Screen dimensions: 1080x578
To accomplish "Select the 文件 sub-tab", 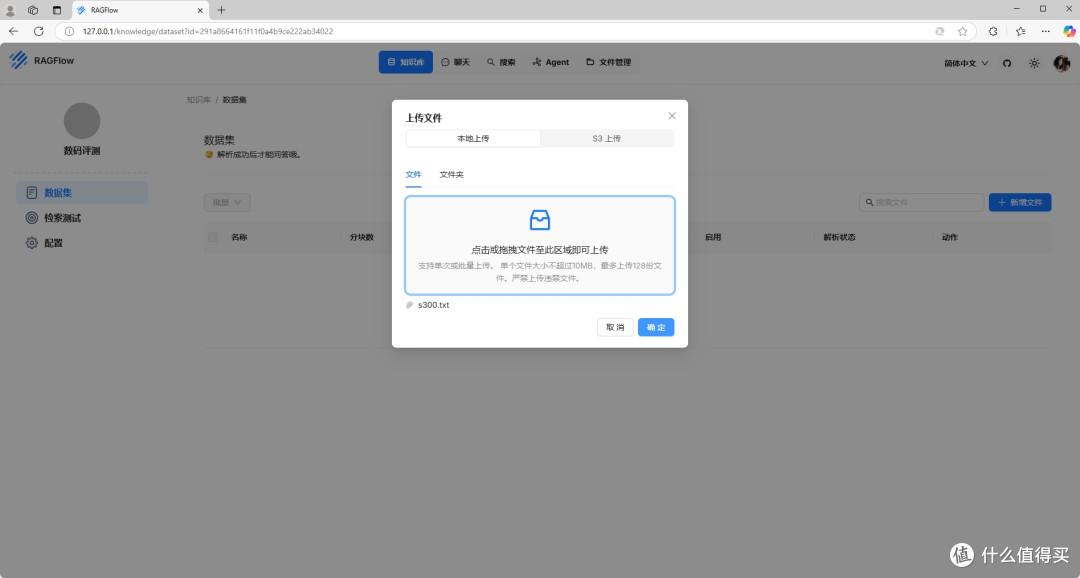I will [x=413, y=174].
